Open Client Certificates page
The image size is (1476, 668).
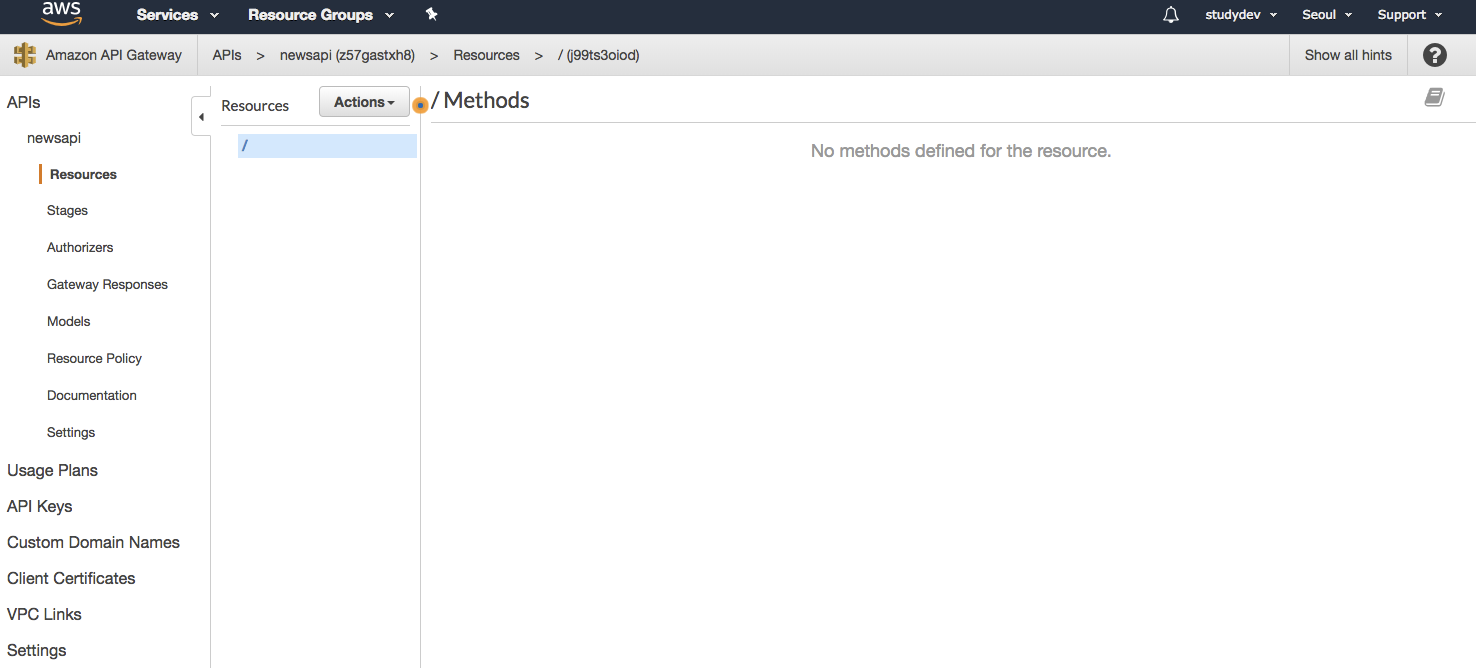[71, 578]
